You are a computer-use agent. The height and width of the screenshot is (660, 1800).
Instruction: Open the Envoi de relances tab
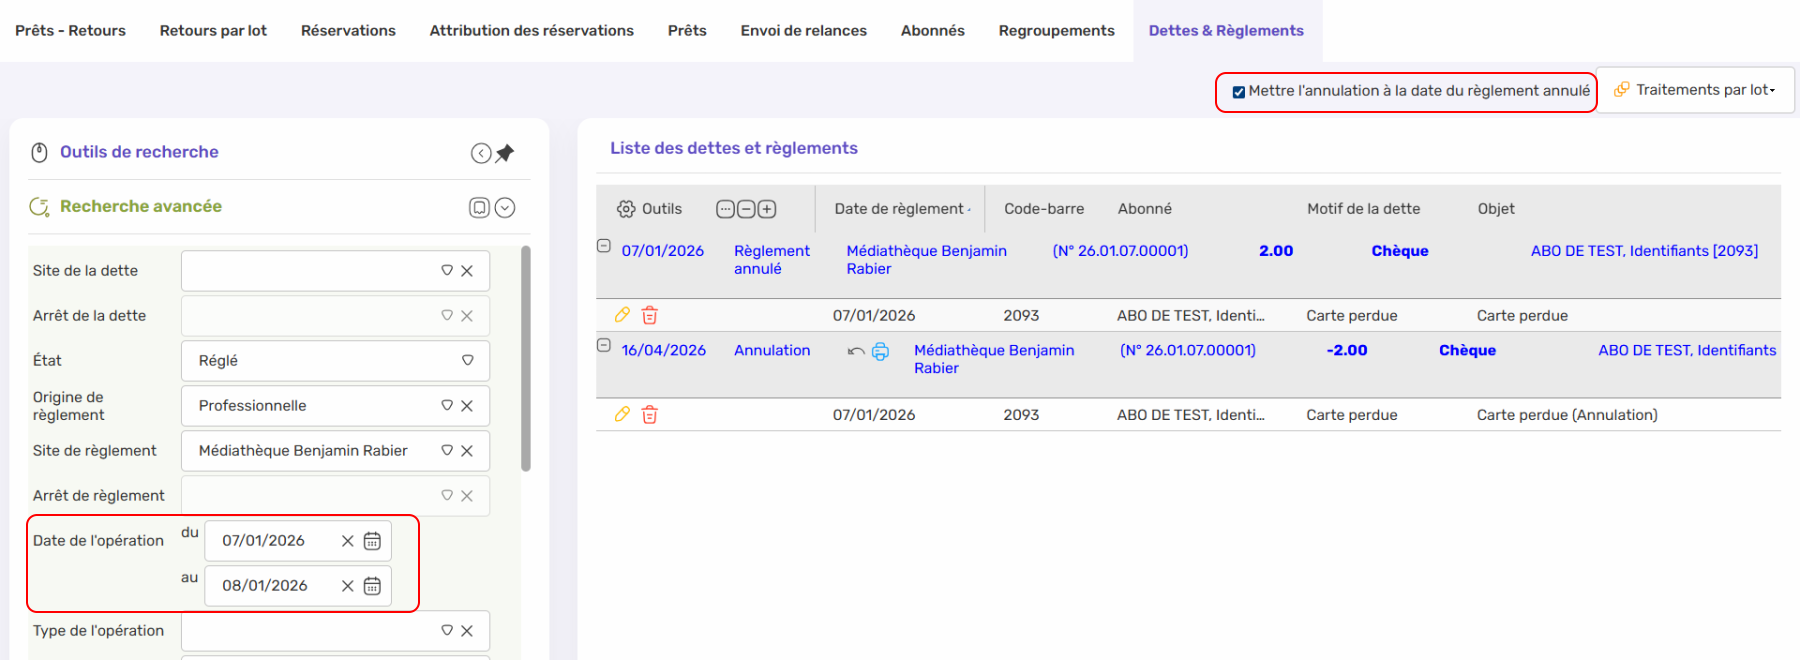coord(803,31)
